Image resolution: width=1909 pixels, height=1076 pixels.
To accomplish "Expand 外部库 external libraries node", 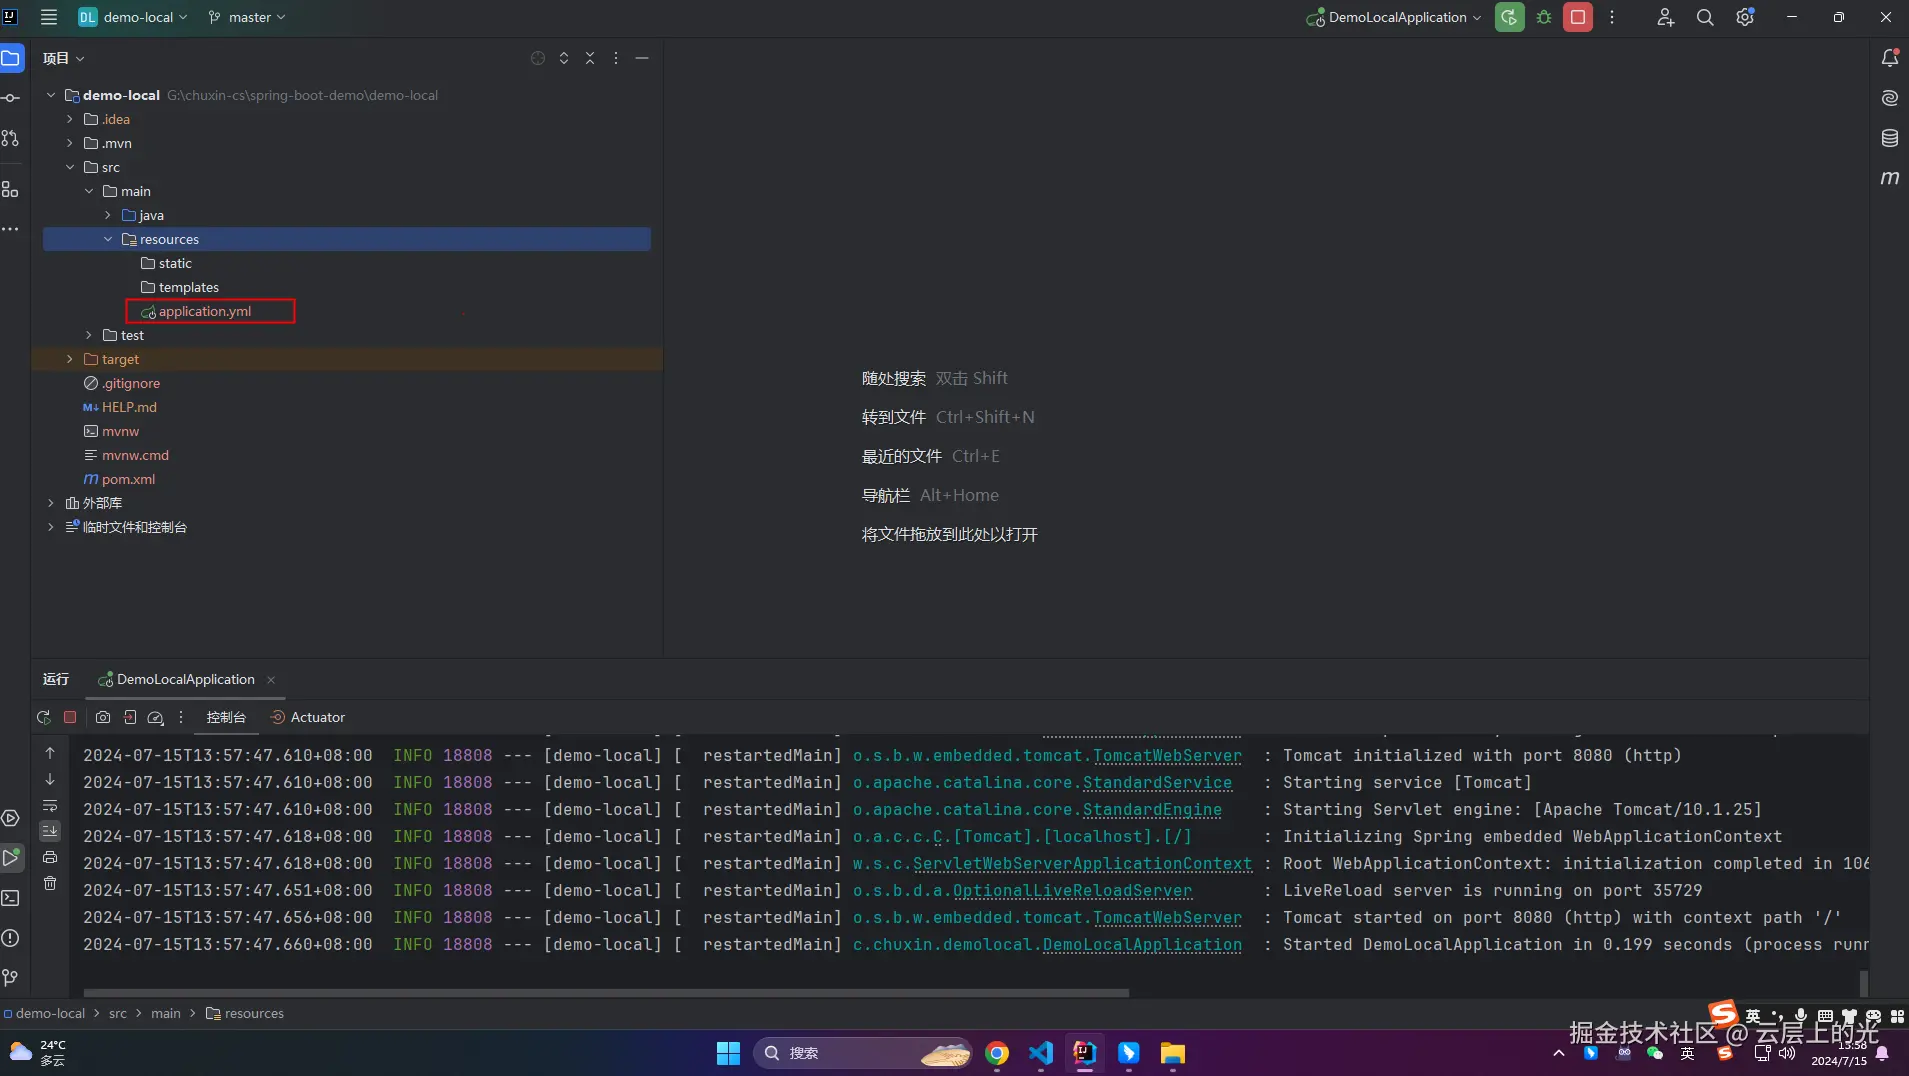I will (51, 503).
